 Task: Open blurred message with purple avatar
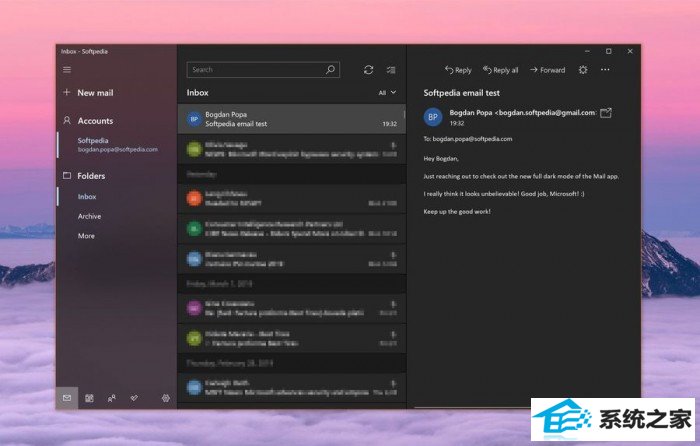pos(292,308)
